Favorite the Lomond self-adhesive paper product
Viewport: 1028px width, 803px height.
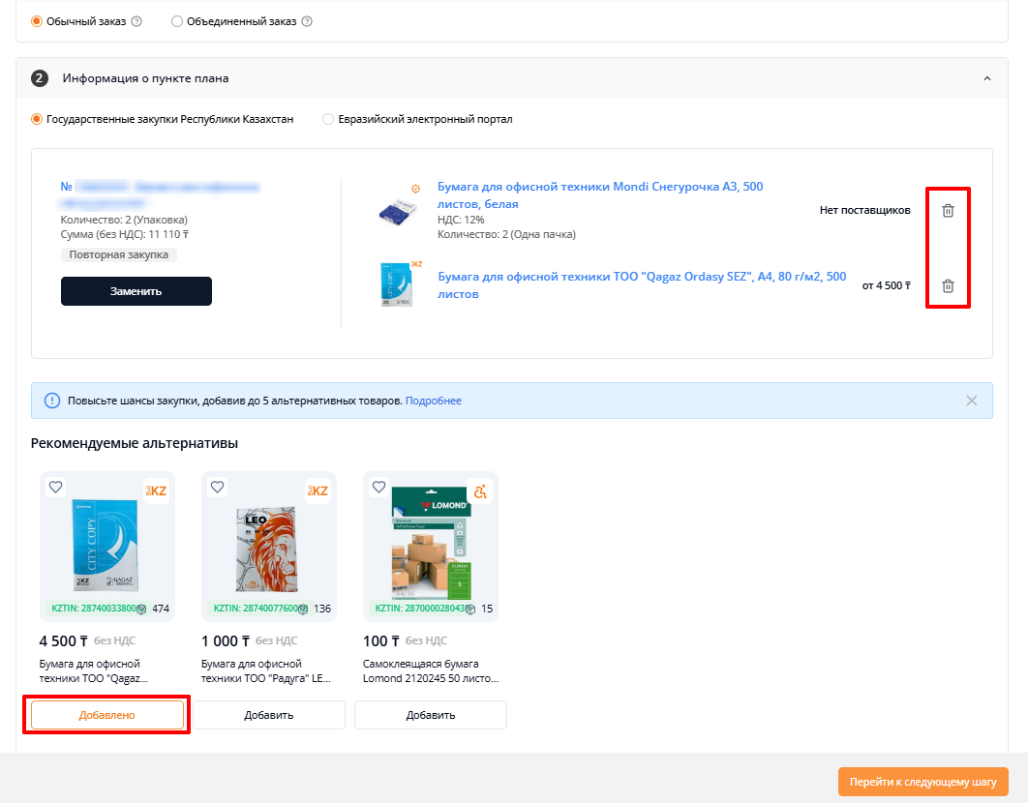[379, 487]
